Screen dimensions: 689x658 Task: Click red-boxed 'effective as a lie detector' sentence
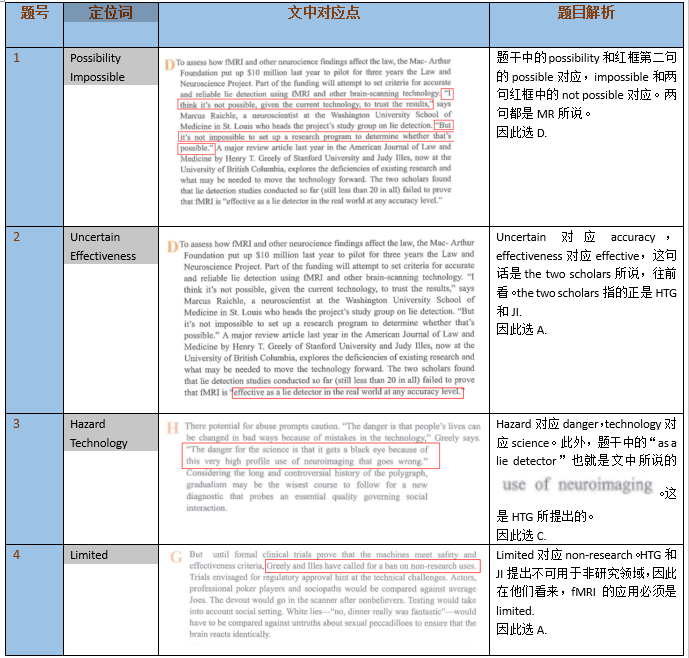point(347,393)
